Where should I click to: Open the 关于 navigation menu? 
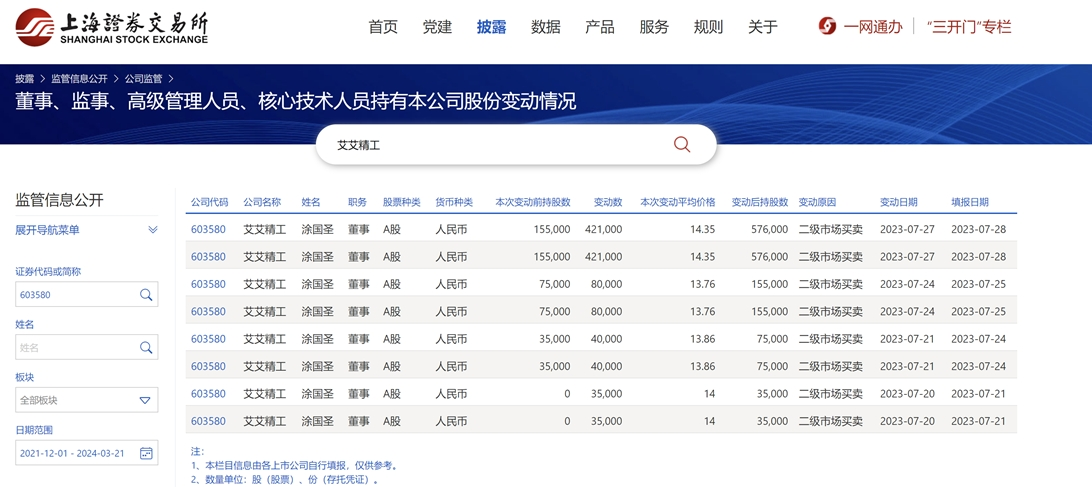(763, 27)
